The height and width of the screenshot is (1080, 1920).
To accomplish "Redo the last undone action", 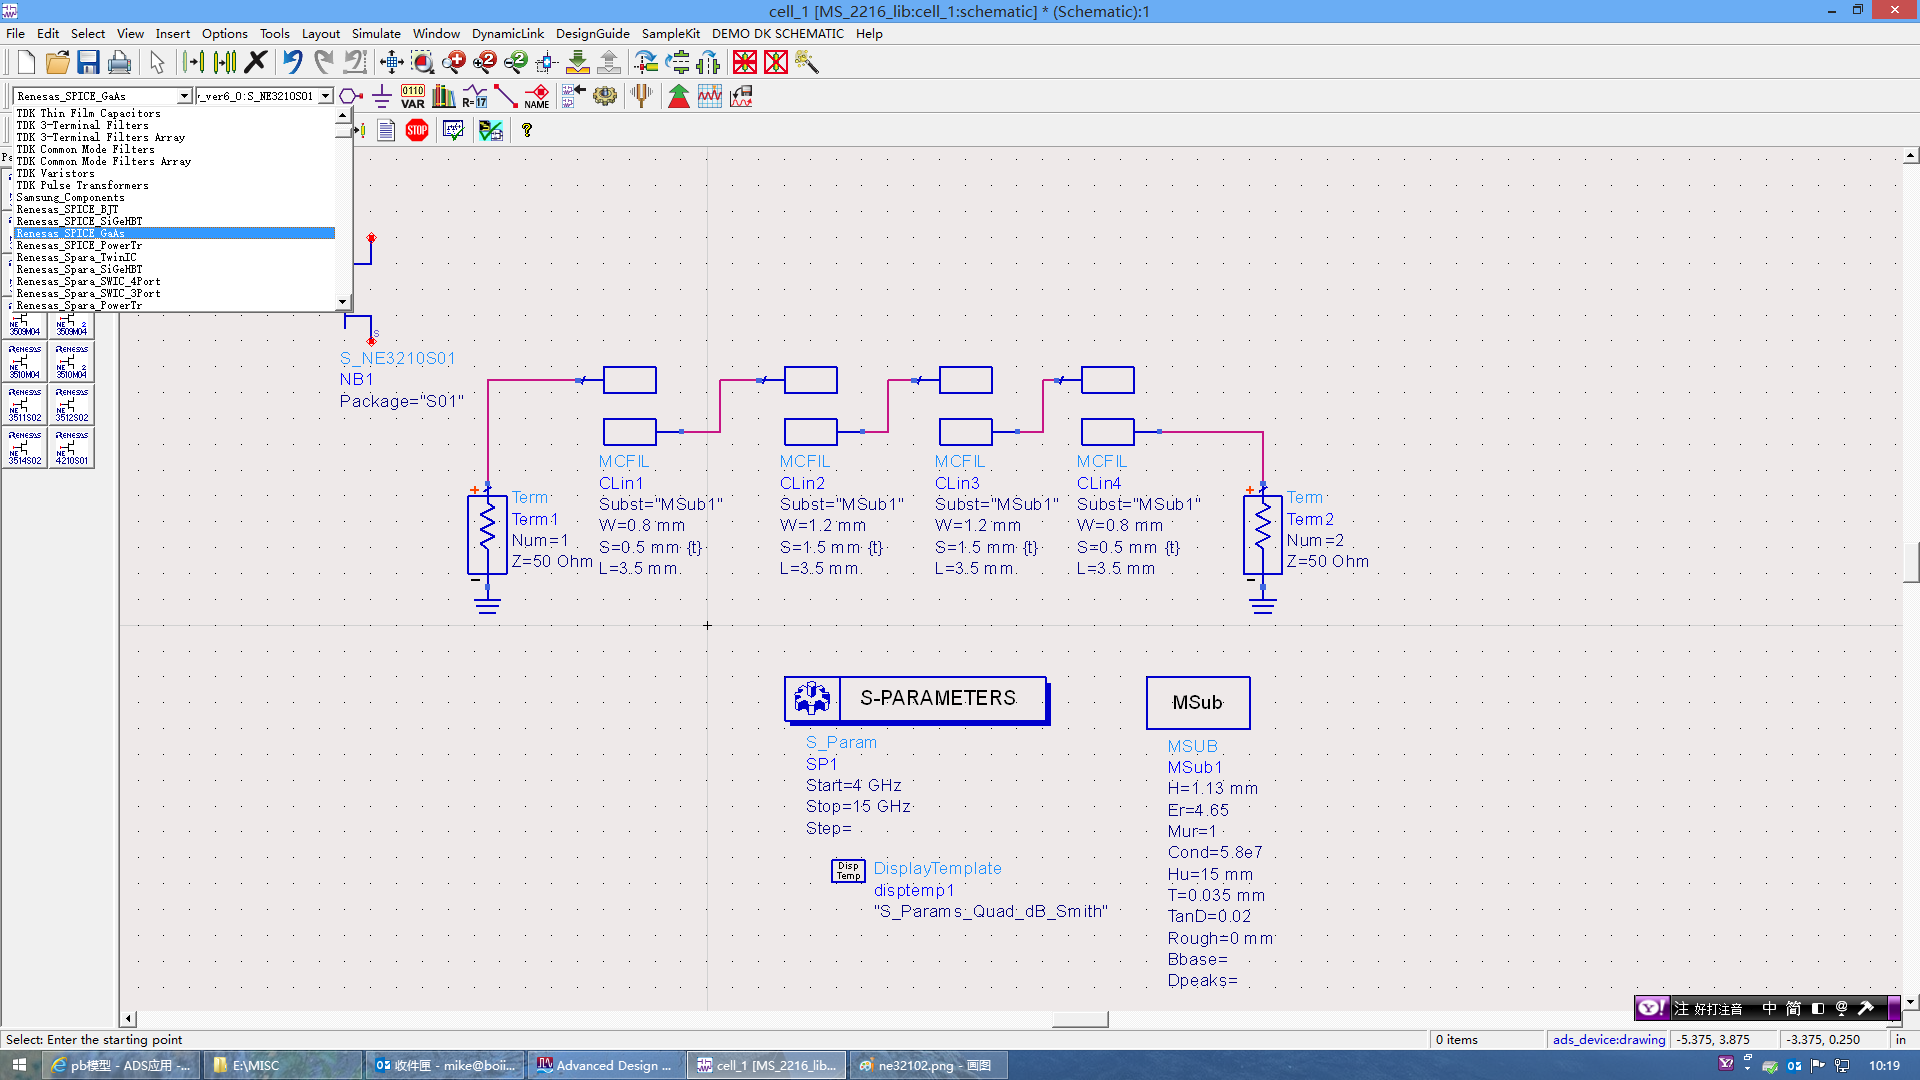I will click(323, 62).
